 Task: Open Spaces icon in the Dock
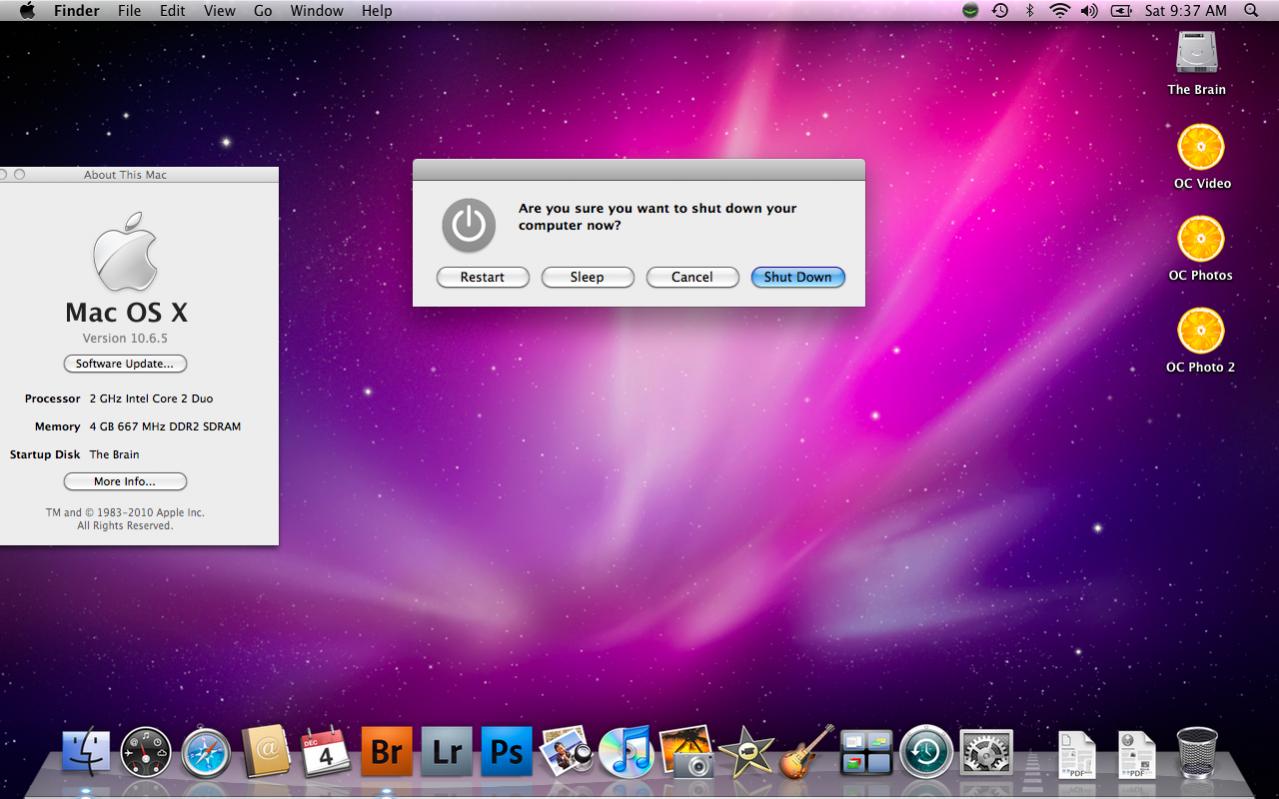(x=866, y=752)
